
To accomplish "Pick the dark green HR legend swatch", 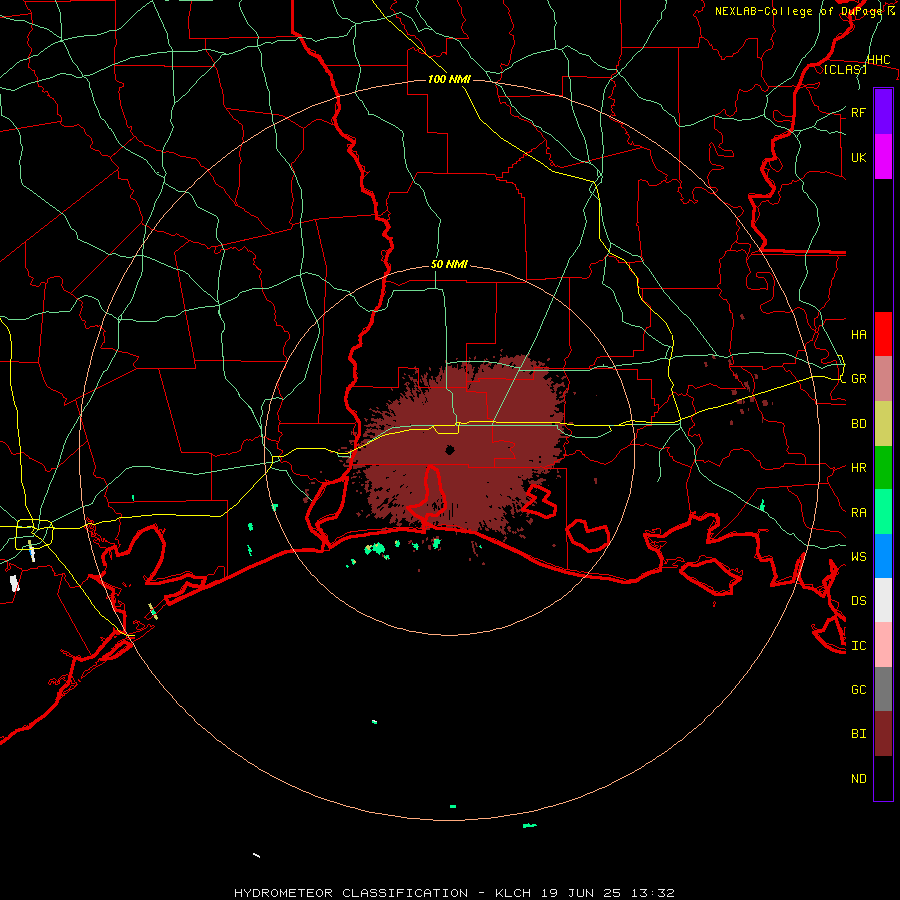I will pos(883,468).
